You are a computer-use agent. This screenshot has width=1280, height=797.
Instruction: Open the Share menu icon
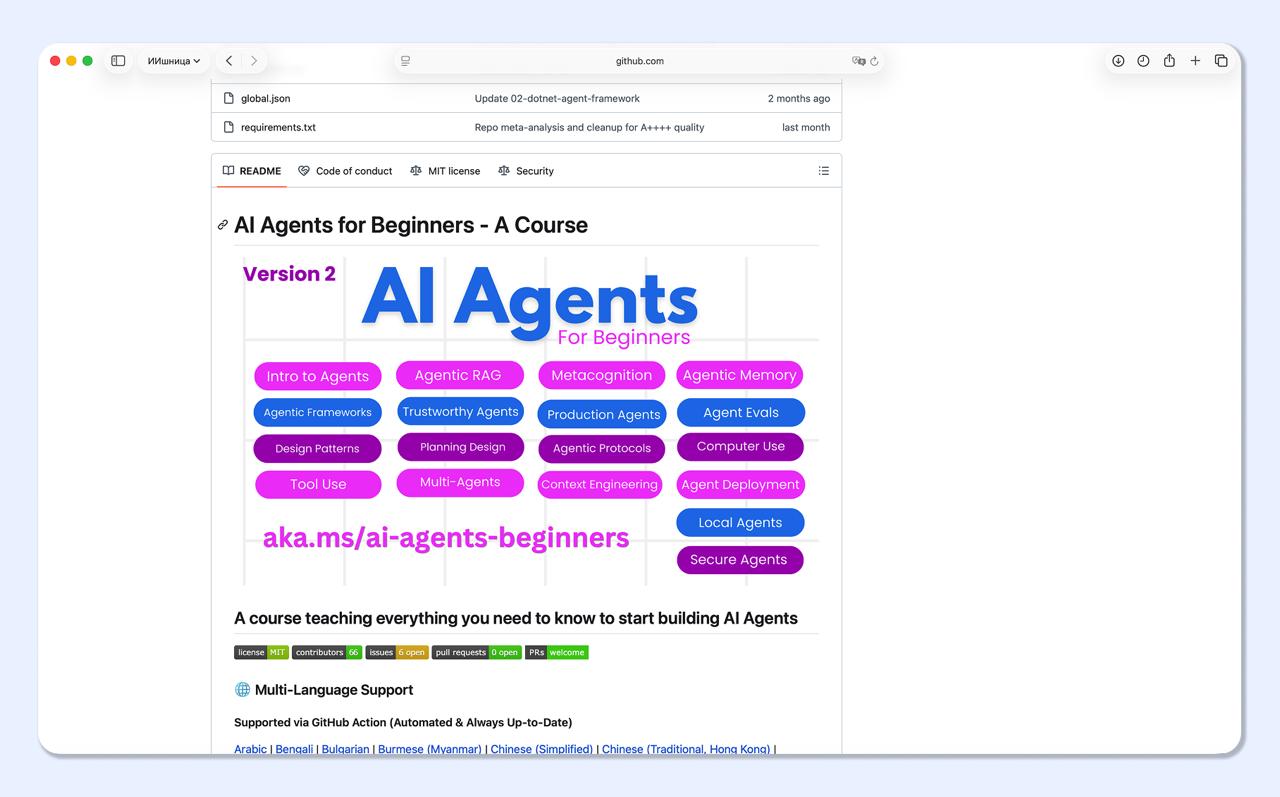(x=1169, y=61)
